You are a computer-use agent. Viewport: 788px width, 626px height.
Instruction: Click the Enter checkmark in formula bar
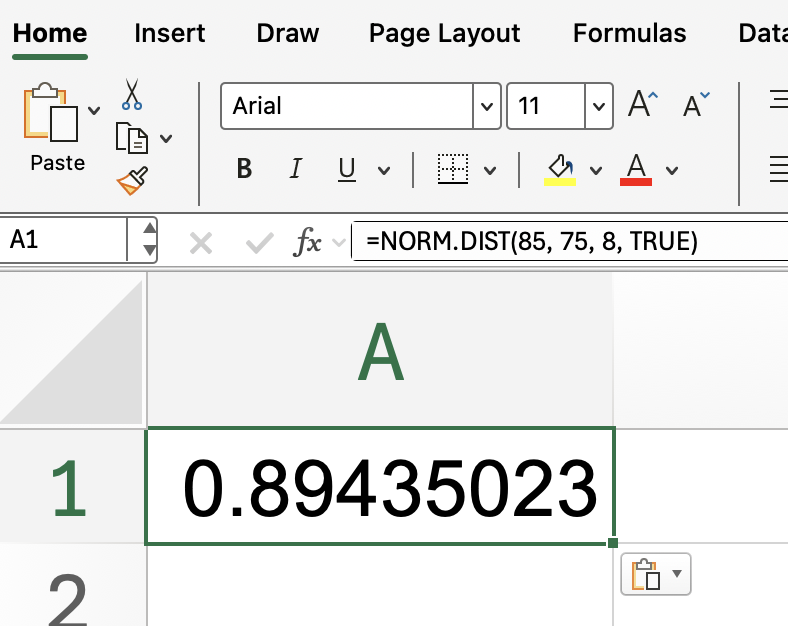260,242
